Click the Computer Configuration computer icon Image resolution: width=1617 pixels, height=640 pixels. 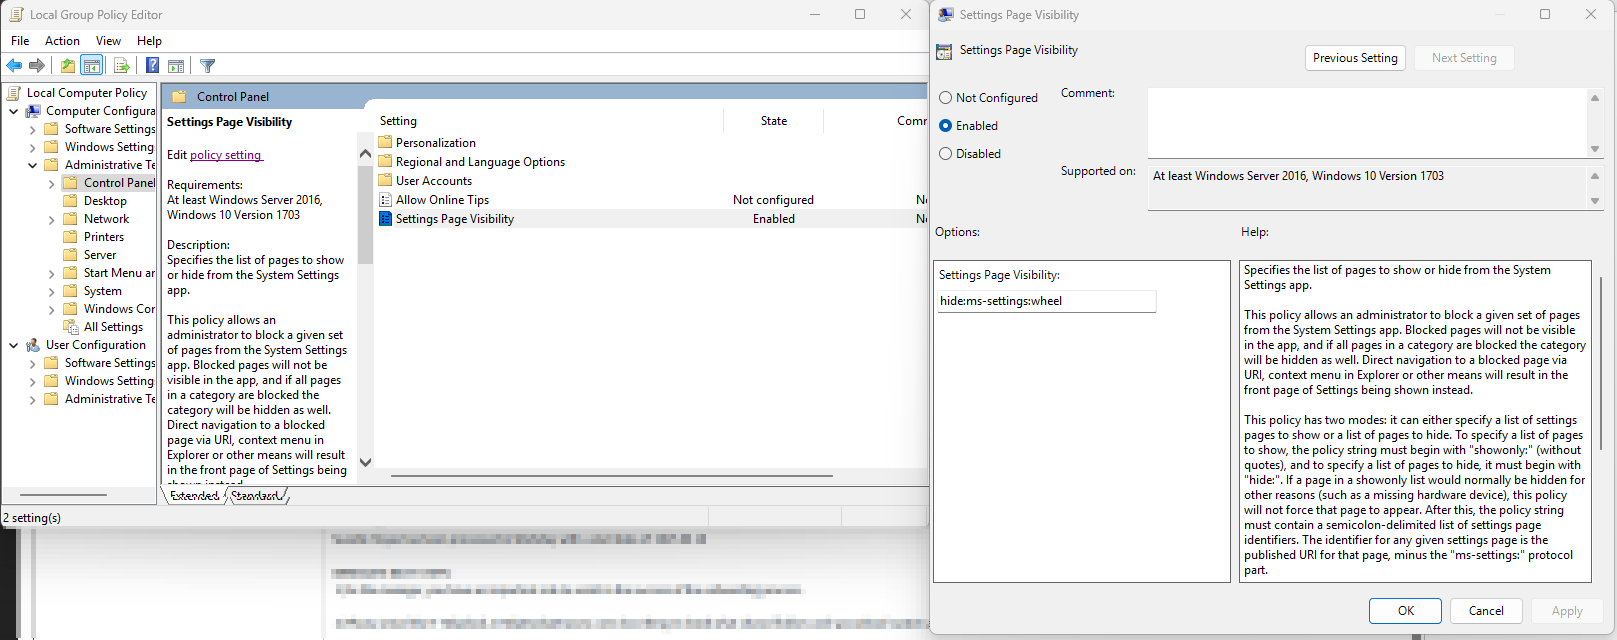33,111
